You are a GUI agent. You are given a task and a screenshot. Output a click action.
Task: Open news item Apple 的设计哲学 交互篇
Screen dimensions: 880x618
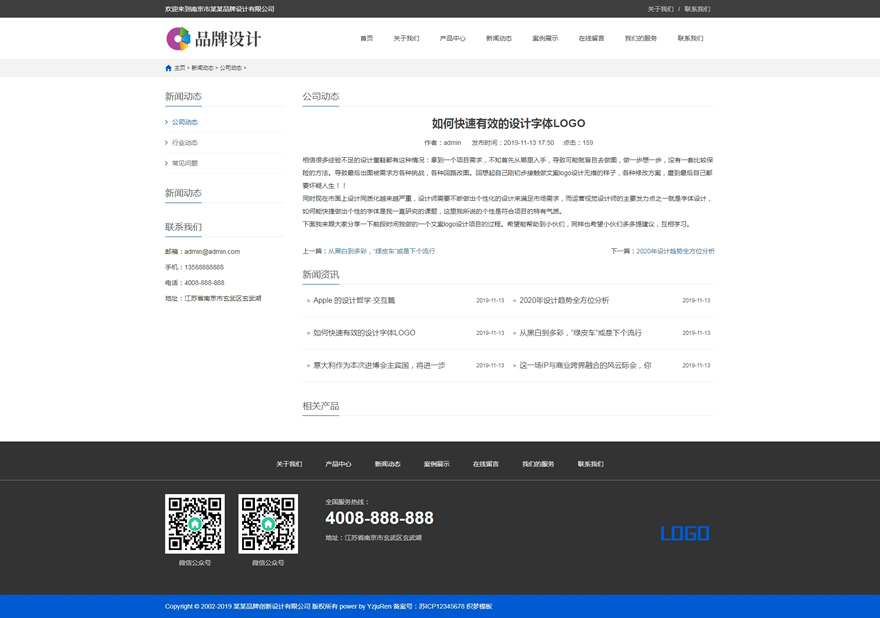coord(353,300)
